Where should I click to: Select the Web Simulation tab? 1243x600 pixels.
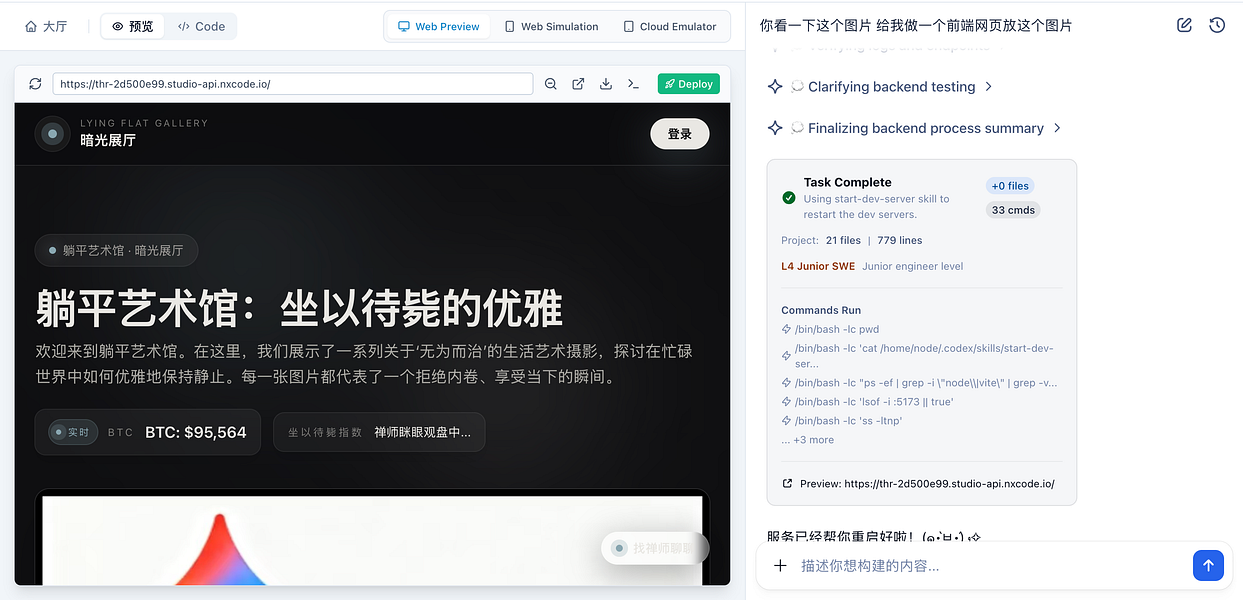coord(551,26)
